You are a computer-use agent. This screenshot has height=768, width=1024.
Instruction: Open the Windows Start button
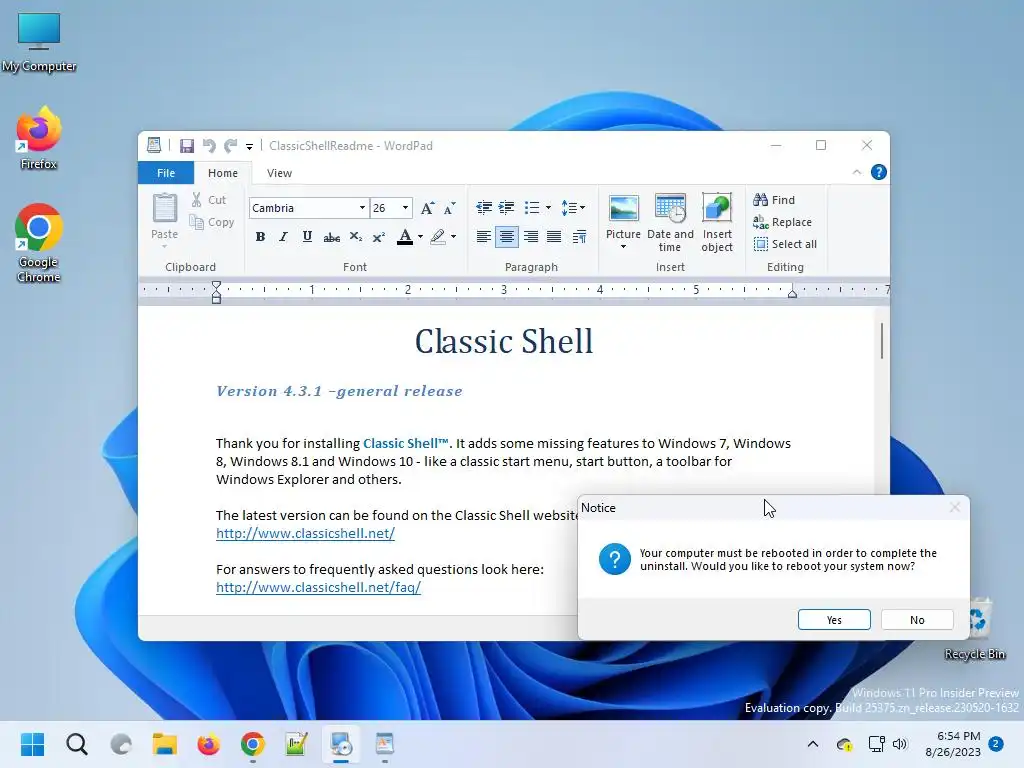click(33, 744)
